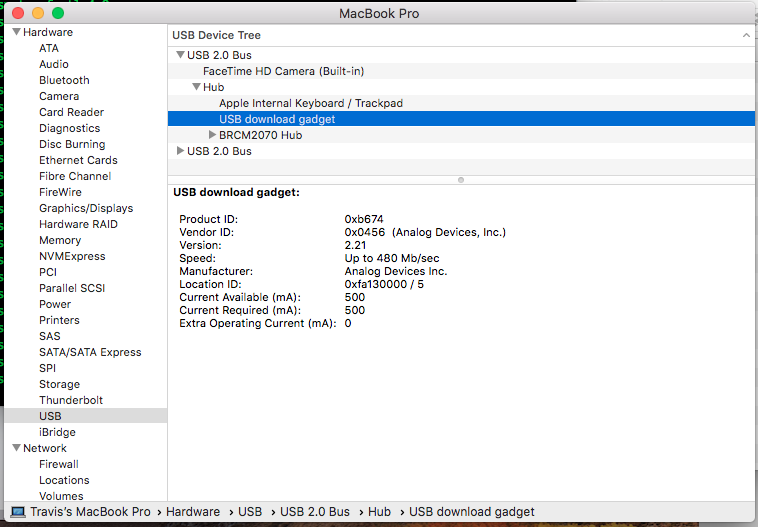Image resolution: width=758 pixels, height=527 pixels.
Task: Select FaceTime HD Camera (Built-in) device
Action: click(x=283, y=71)
